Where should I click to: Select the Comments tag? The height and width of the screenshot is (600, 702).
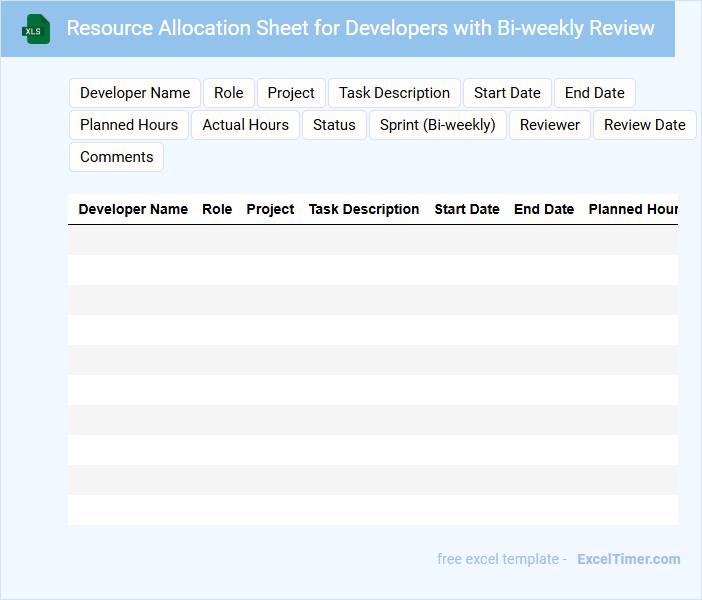(x=116, y=157)
